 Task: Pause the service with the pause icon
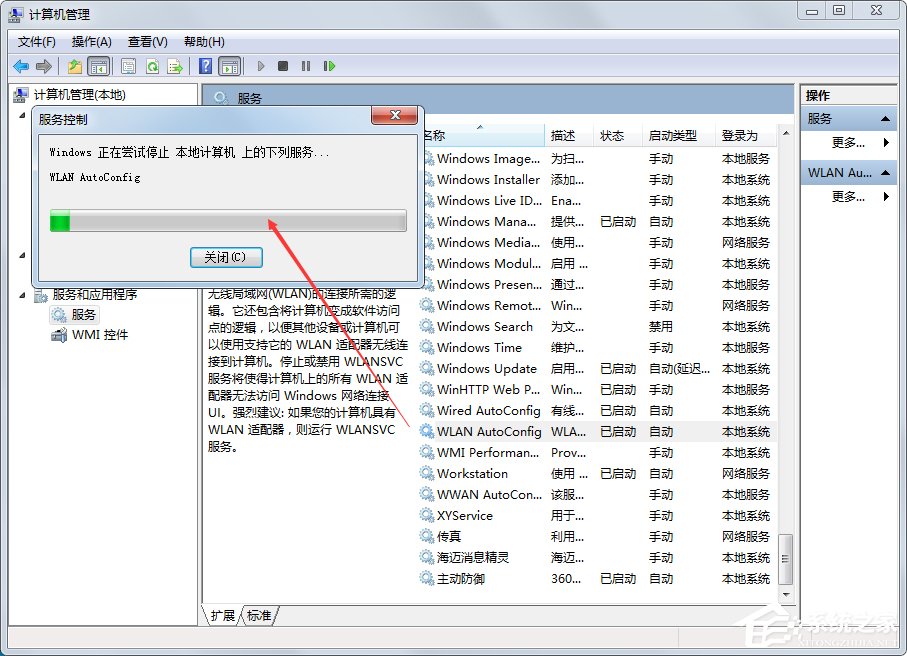(x=306, y=66)
